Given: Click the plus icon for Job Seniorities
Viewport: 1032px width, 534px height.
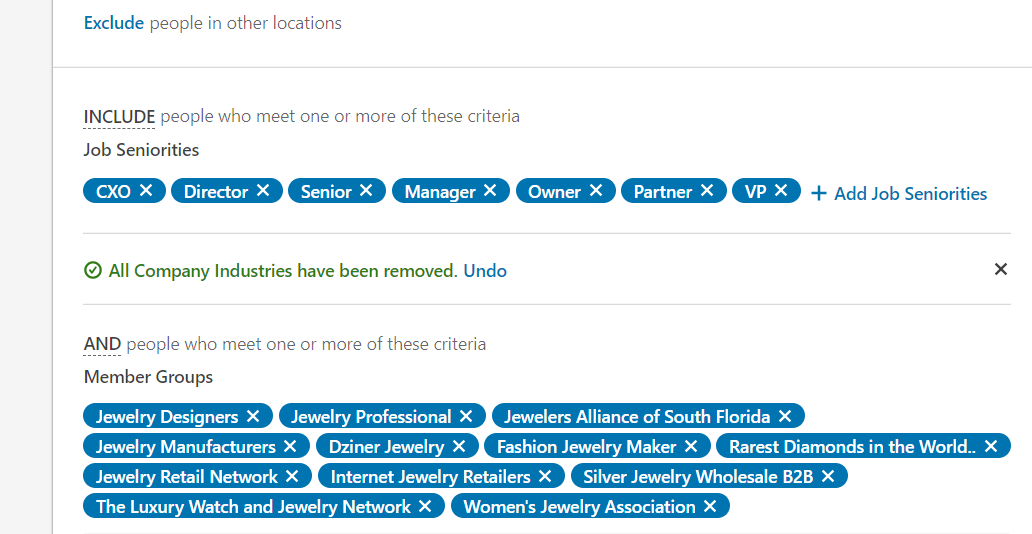Looking at the screenshot, I should click(818, 193).
